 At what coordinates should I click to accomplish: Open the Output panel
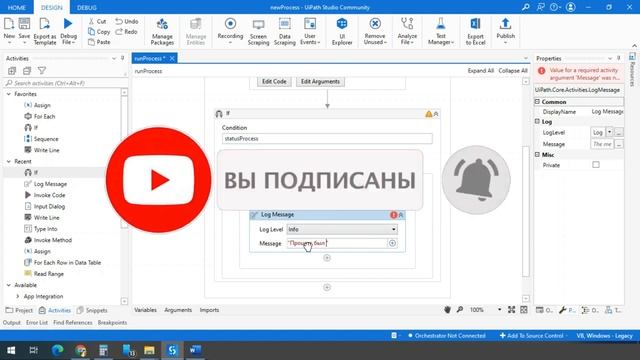[11, 322]
